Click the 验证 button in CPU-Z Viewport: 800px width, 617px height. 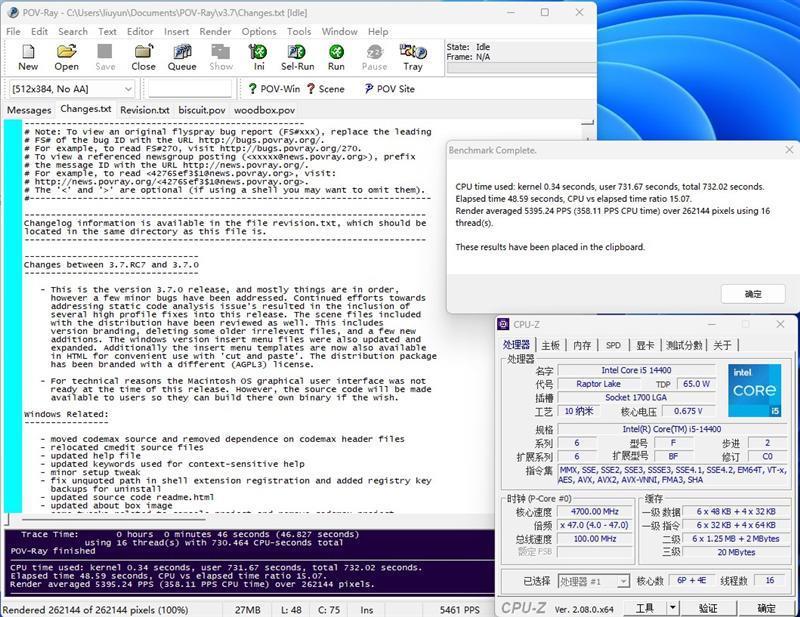pyautogui.click(x=708, y=607)
